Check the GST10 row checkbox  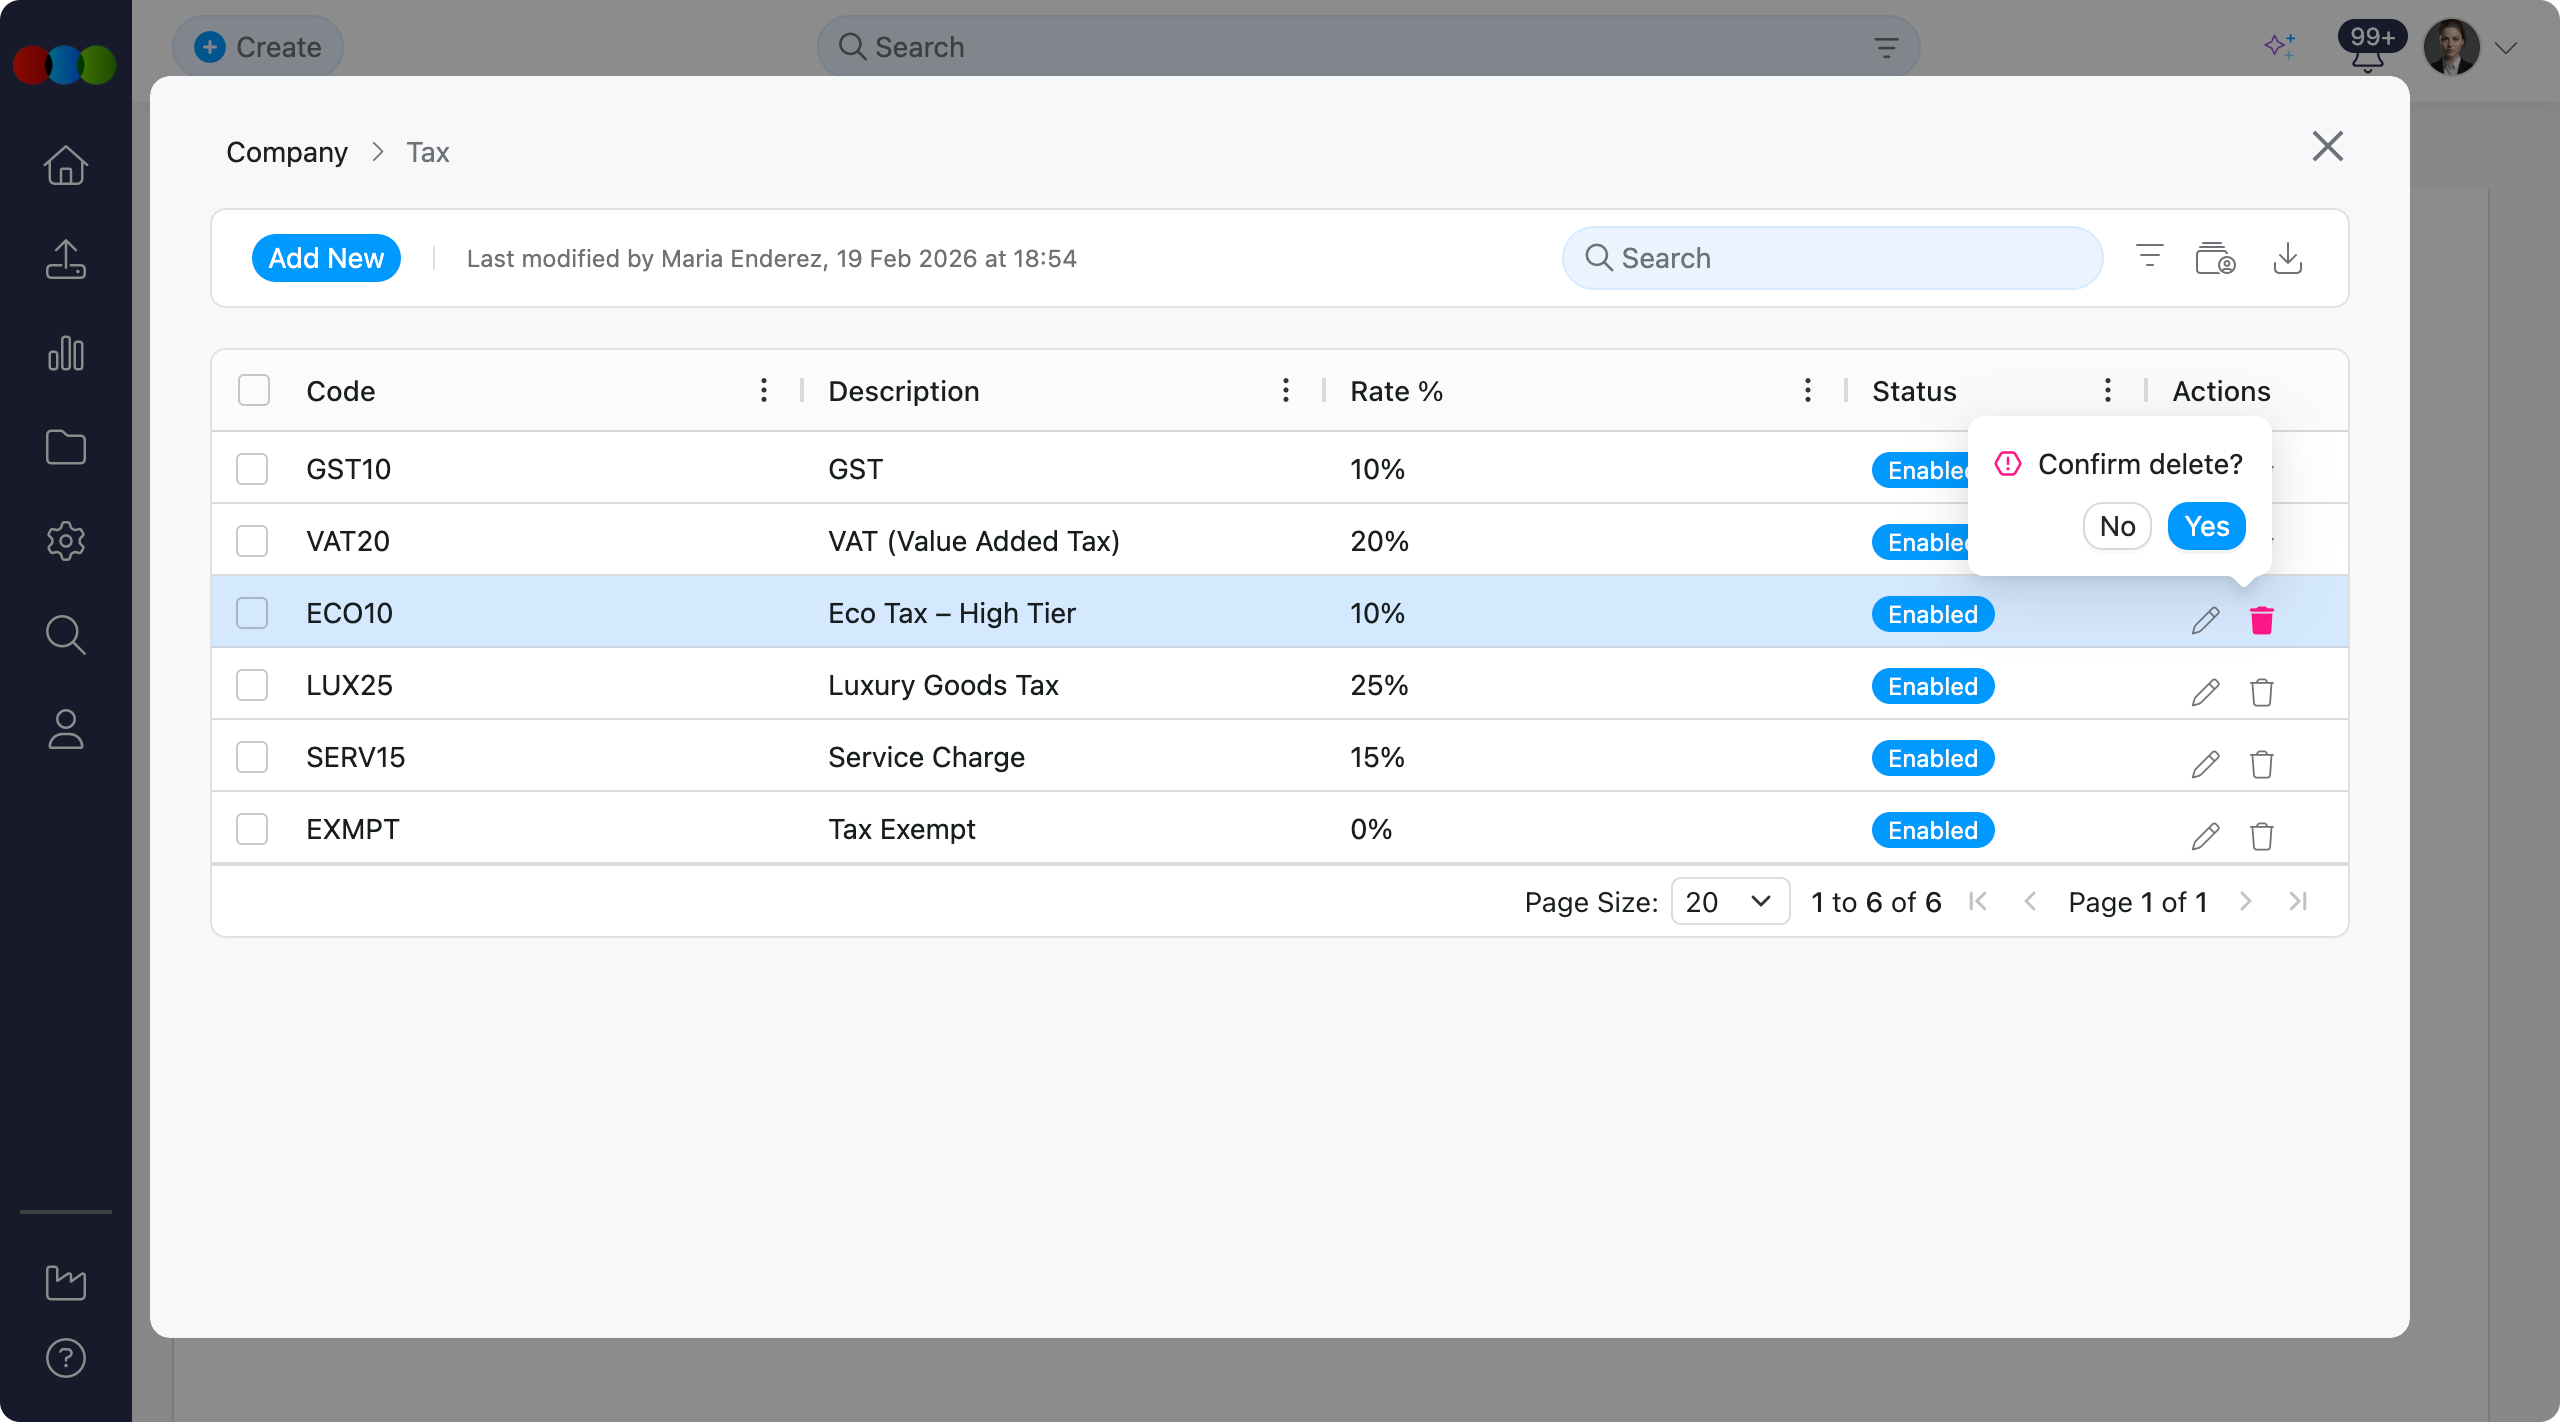click(x=252, y=469)
